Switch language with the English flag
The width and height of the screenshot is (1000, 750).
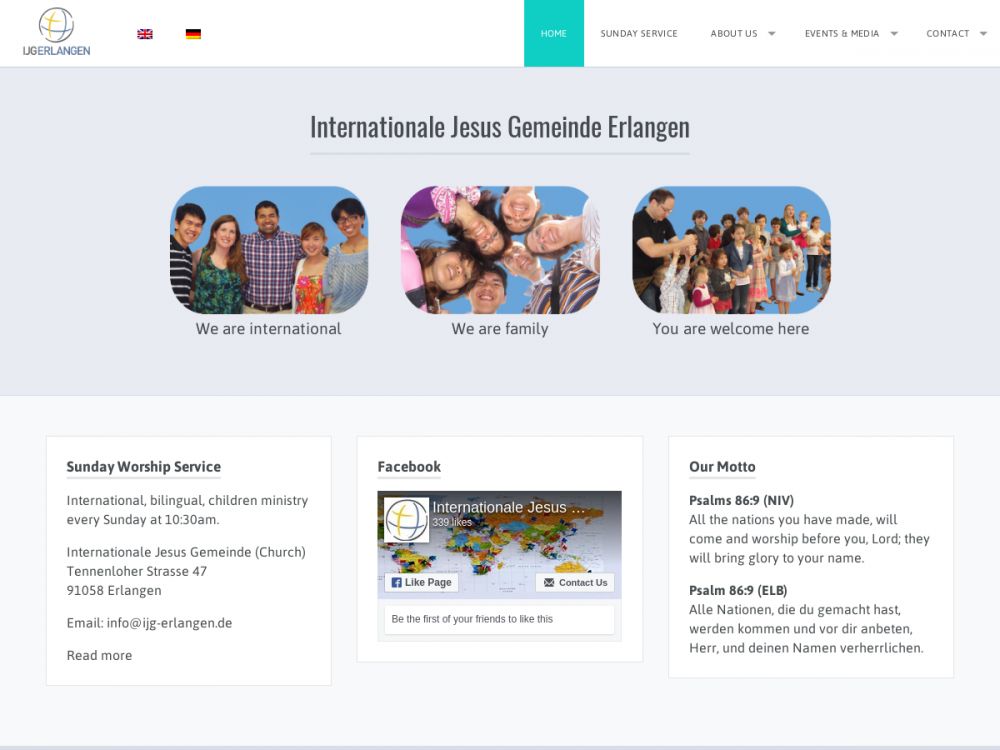[145, 34]
